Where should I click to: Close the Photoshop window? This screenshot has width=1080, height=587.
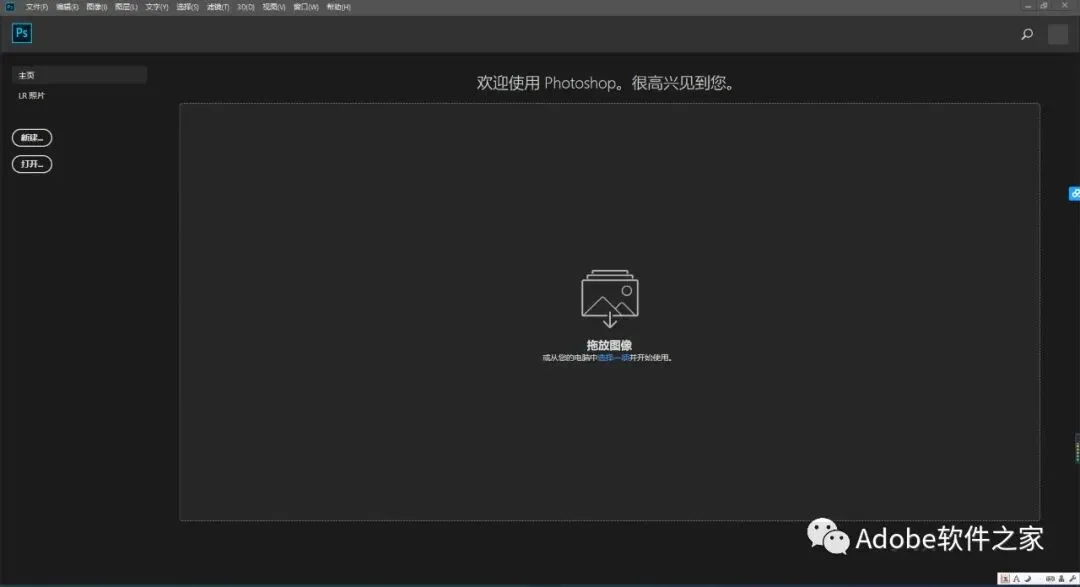pyautogui.click(x=1064, y=6)
